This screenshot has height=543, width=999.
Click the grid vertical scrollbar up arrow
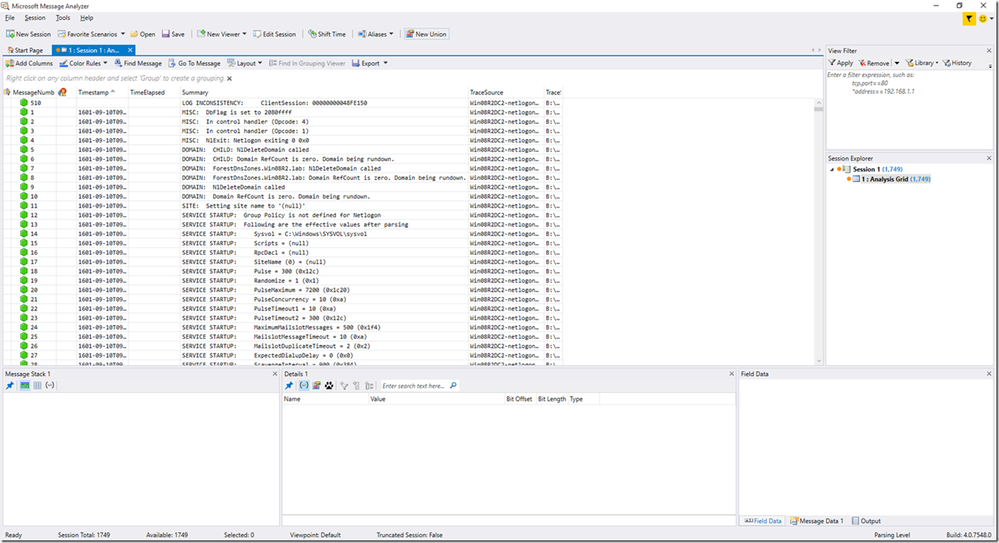(x=819, y=102)
